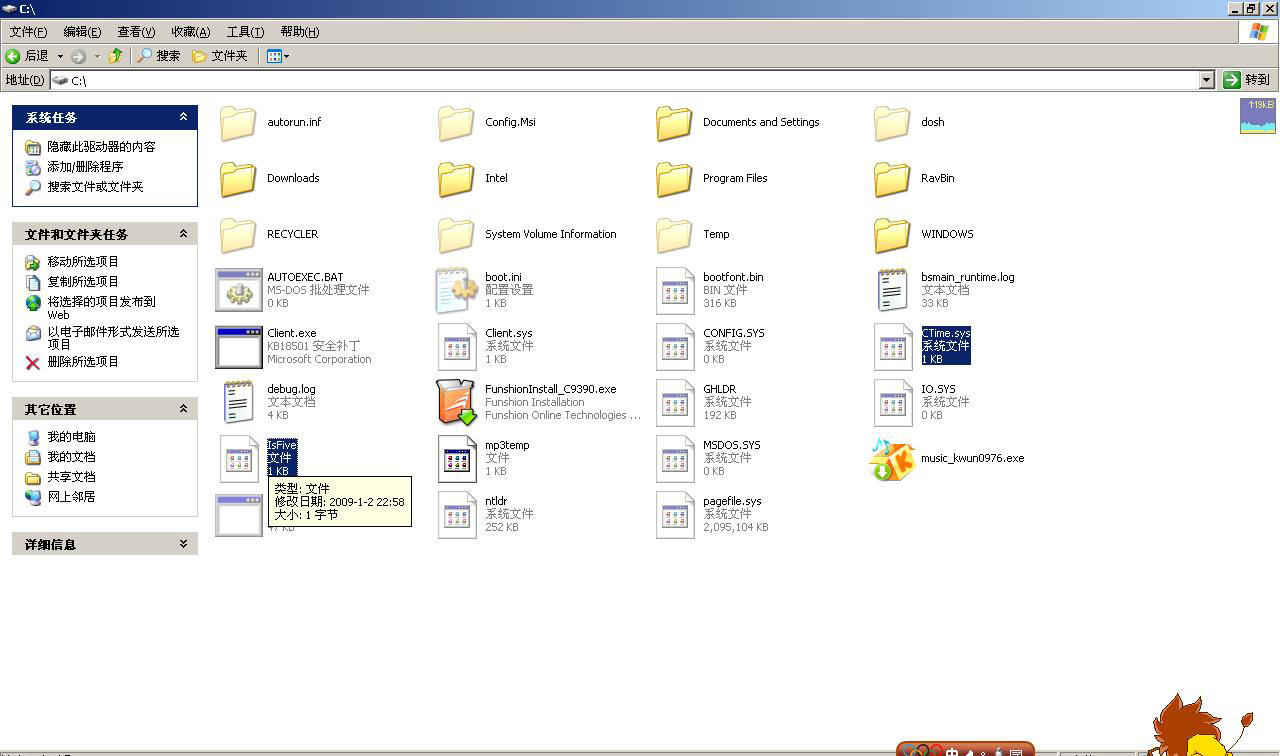The image size is (1280, 756).
Task: Click the Up folder toolbar icon
Action: pos(116,56)
